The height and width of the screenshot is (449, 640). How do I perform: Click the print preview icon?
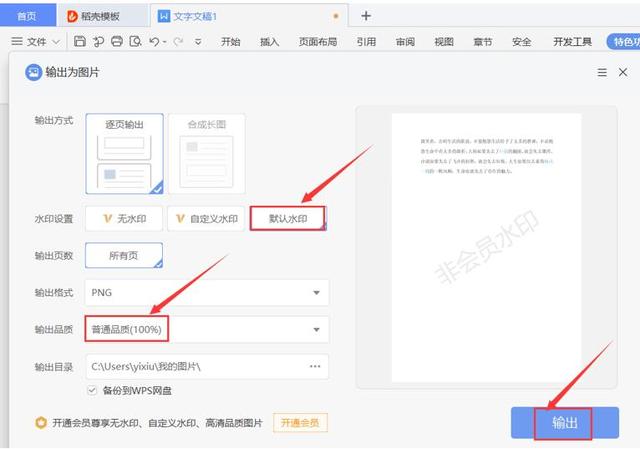[136, 42]
